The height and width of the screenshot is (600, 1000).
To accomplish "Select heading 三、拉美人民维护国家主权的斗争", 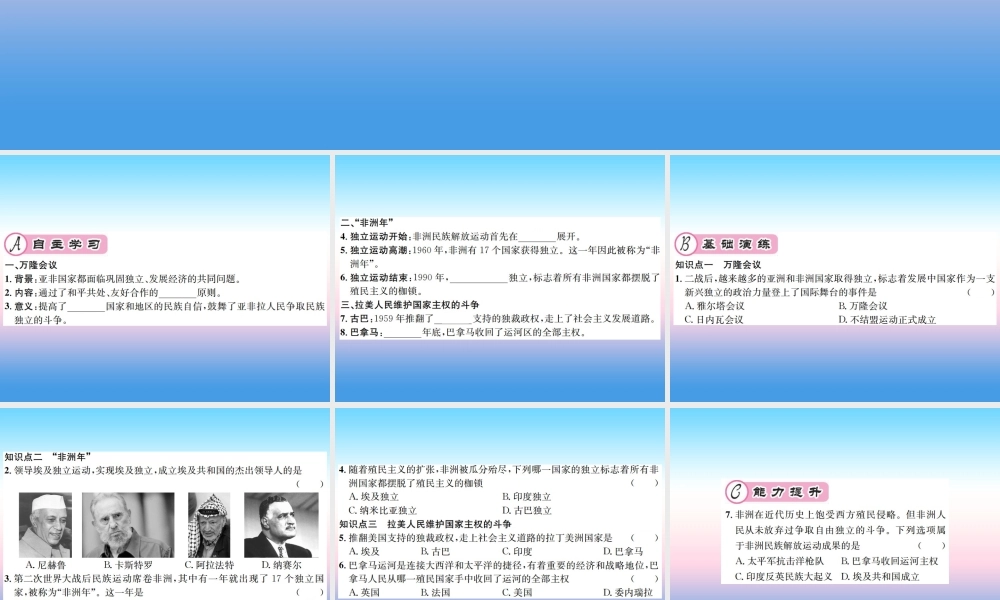I will point(409,305).
